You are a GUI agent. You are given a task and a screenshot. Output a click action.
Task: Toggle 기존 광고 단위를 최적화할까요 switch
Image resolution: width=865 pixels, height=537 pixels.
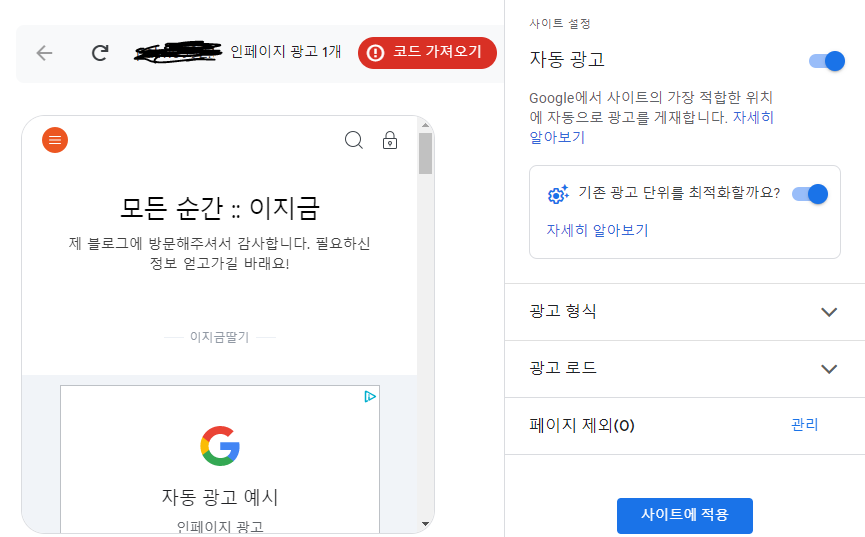(810, 194)
